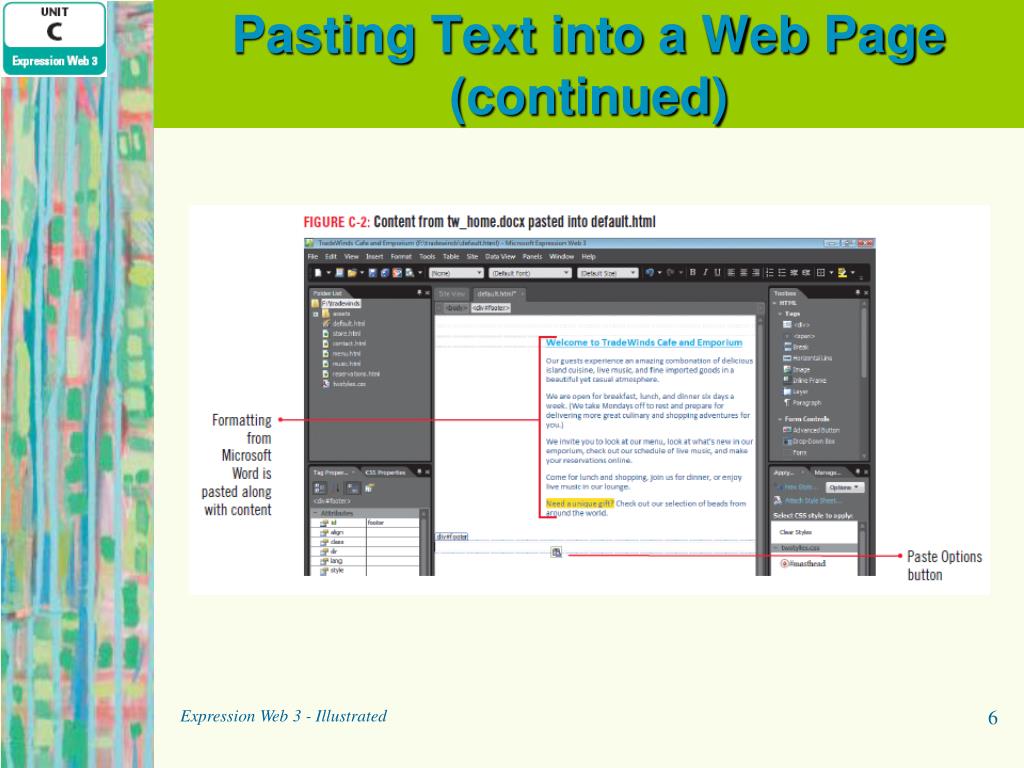The height and width of the screenshot is (768, 1024).
Task: Open the Site menu
Action: pos(472,257)
